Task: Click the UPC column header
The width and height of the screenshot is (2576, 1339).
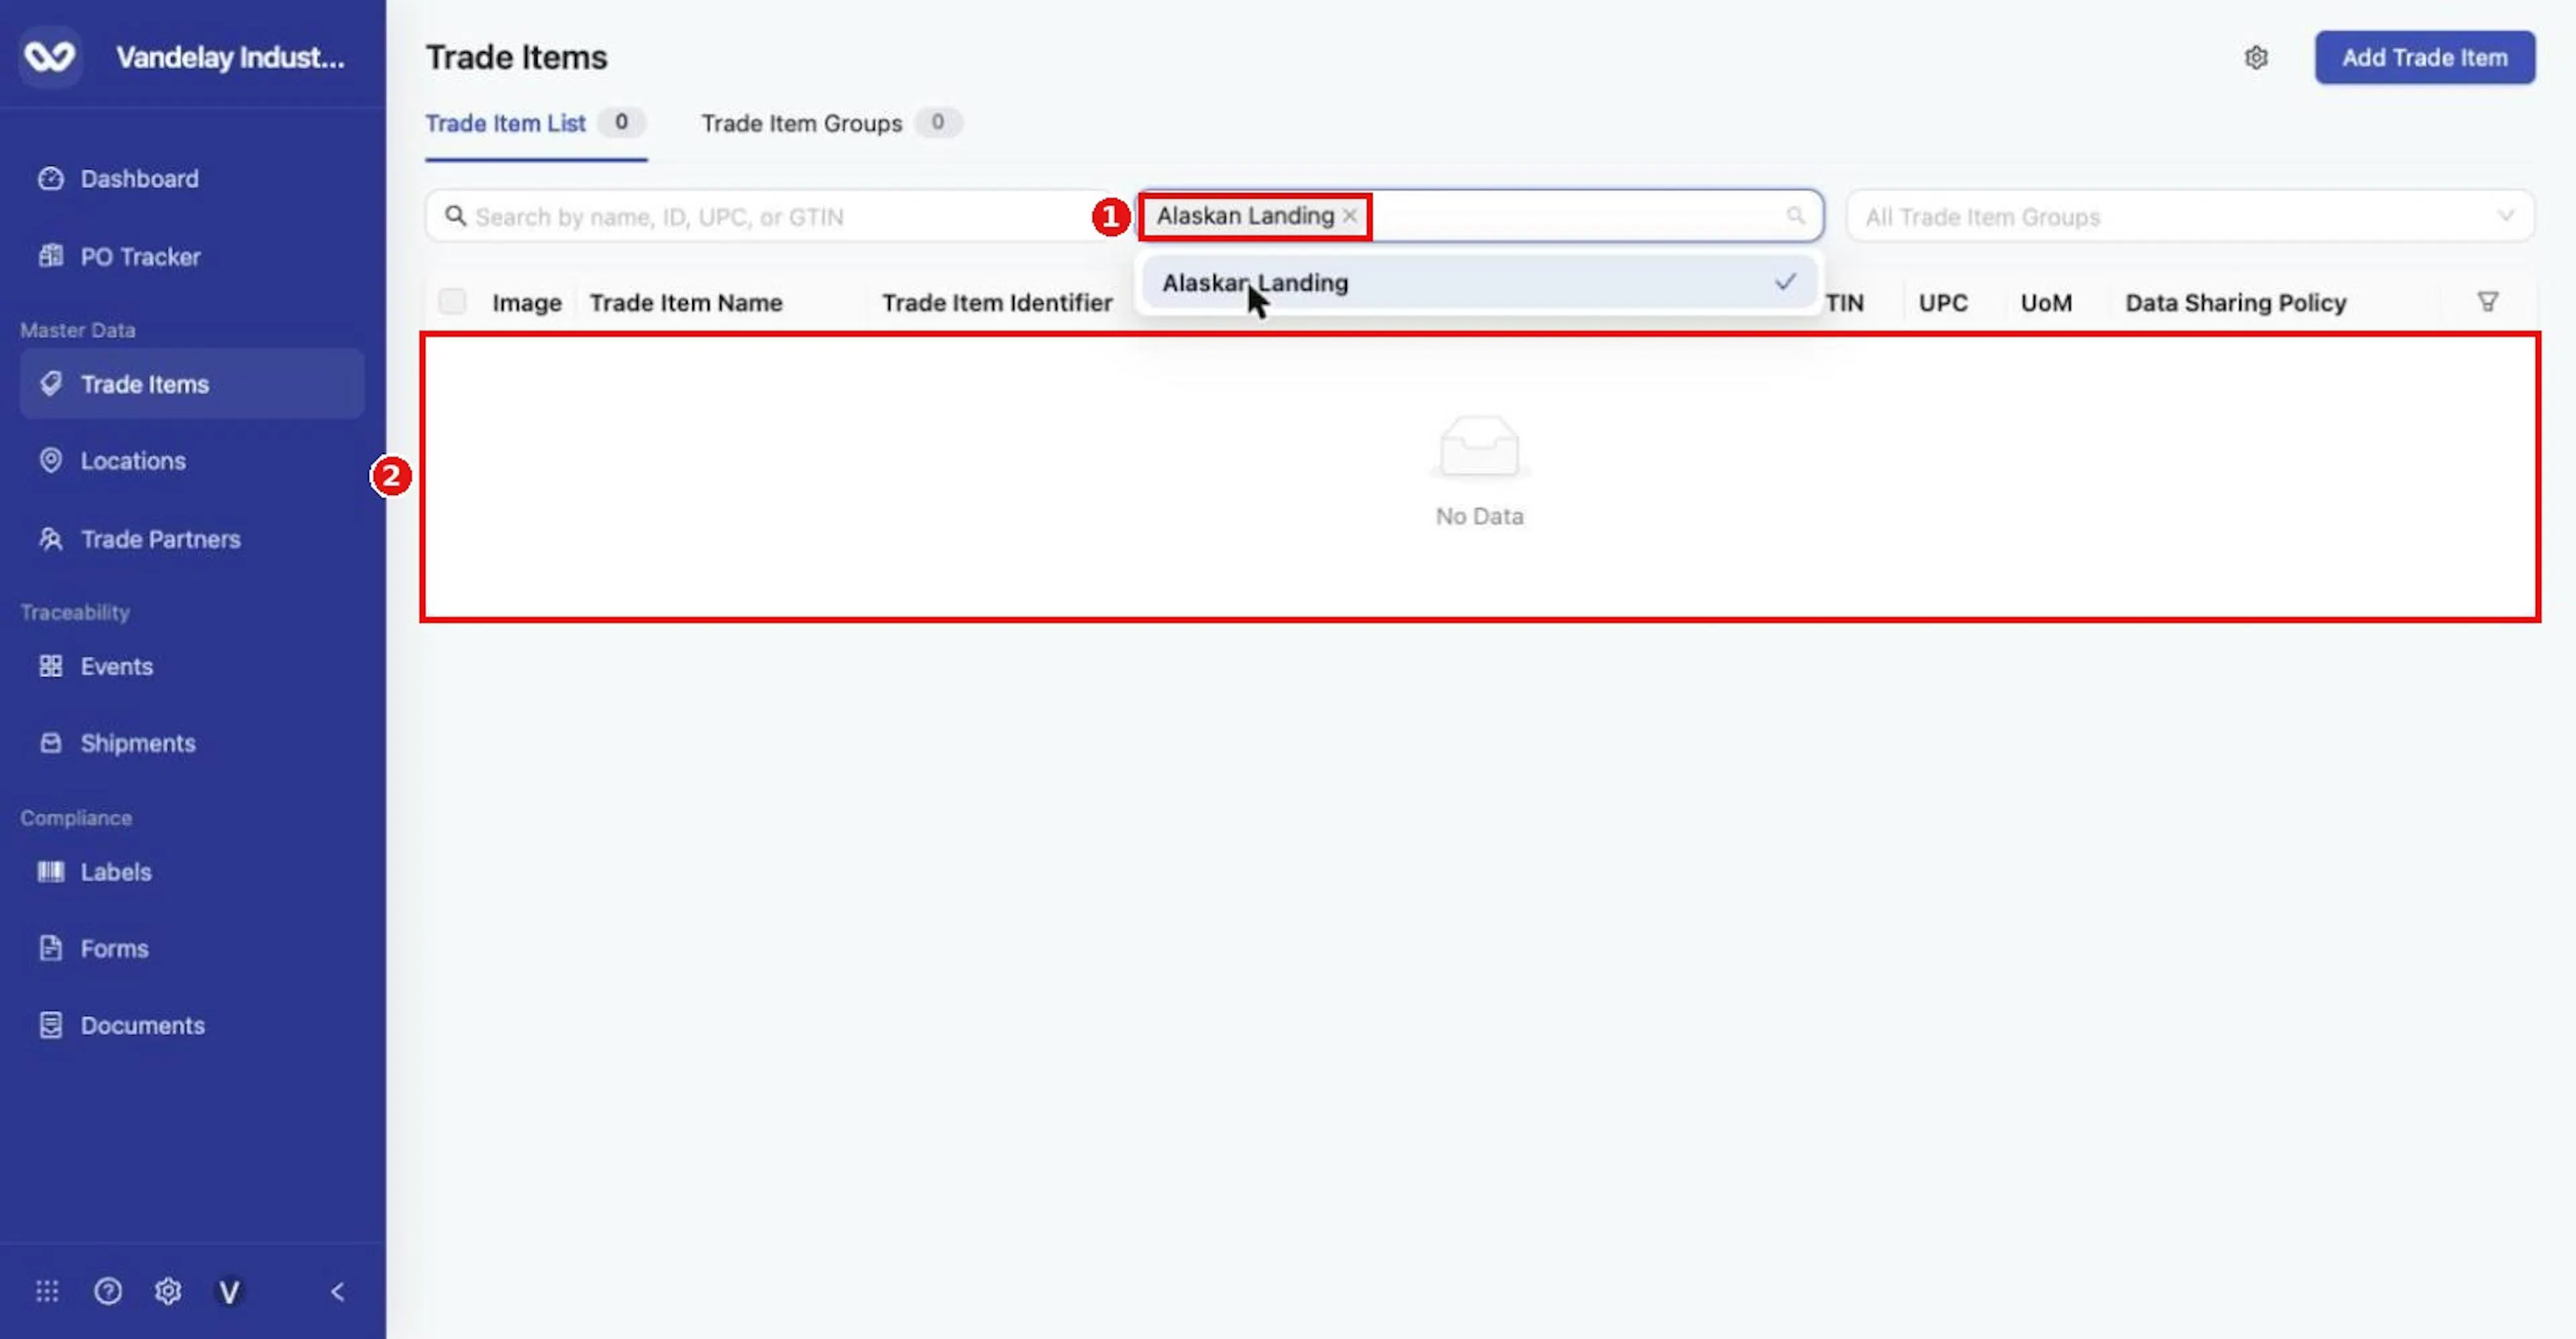Action: click(1943, 303)
